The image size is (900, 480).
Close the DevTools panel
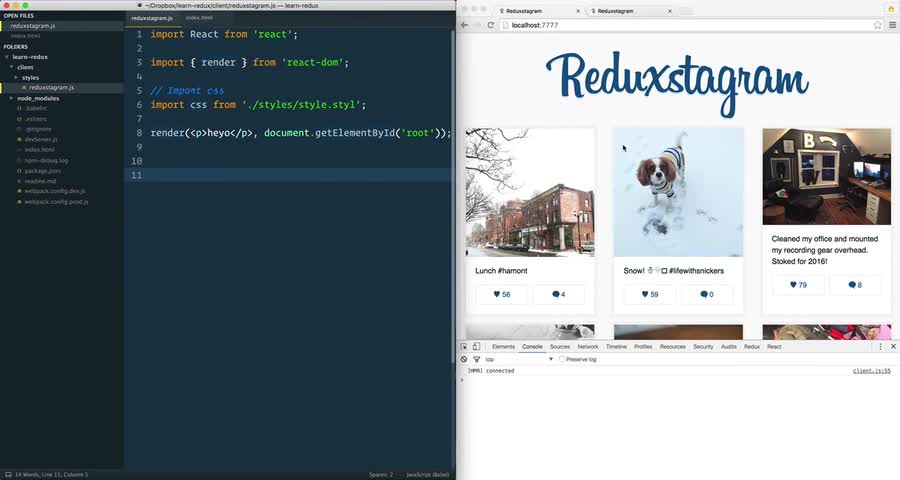[x=893, y=347]
